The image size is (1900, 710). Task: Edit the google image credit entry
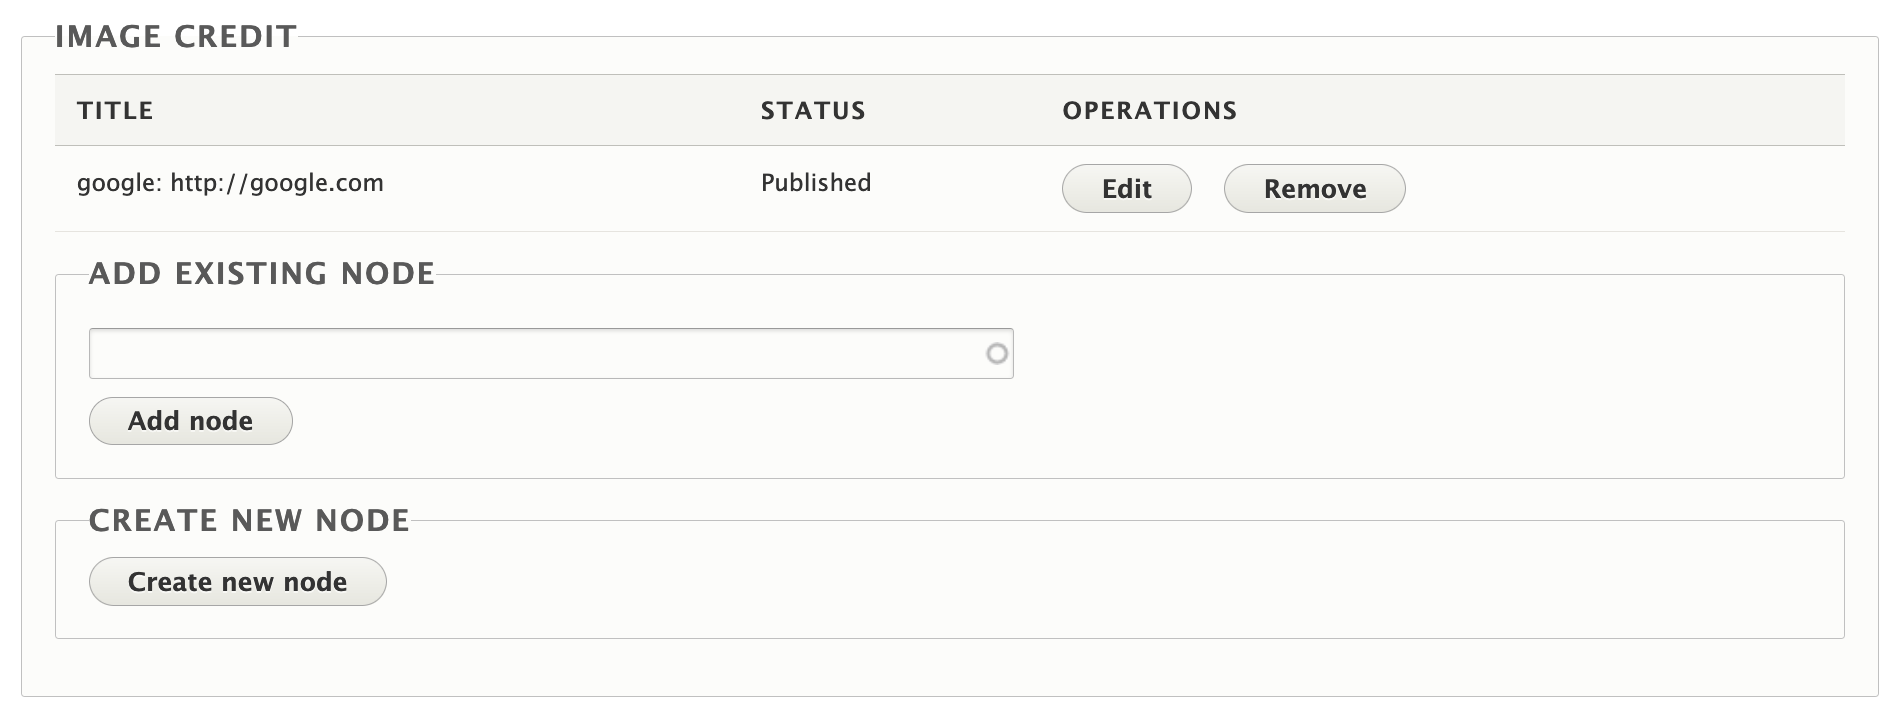[x=1126, y=189]
